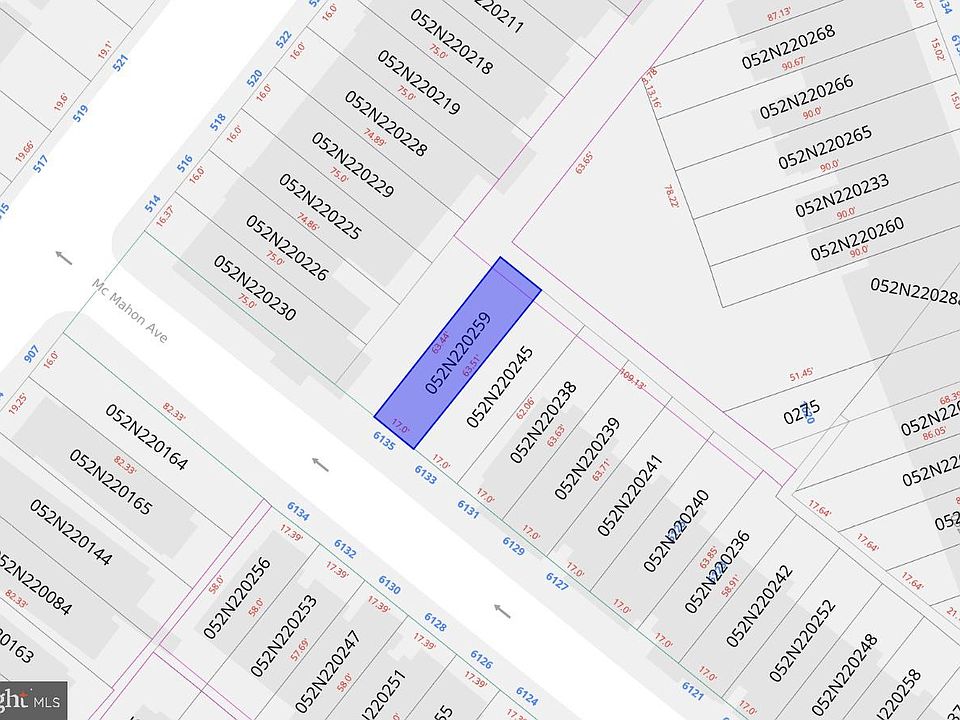
Task: Click parcel label 052N220084
Action: [x=32, y=582]
